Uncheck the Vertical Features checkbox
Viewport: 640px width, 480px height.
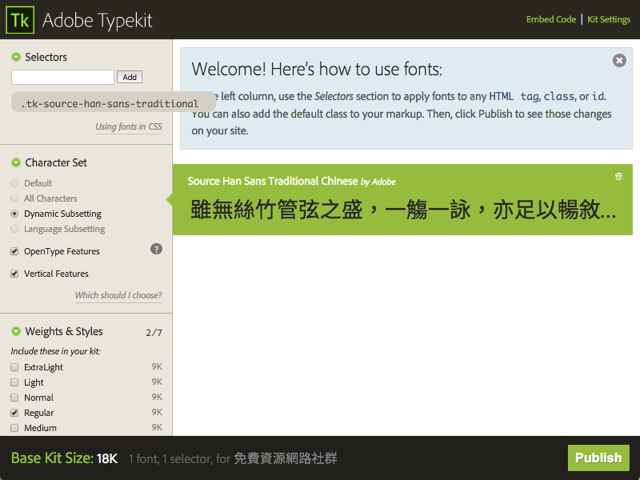(x=14, y=274)
